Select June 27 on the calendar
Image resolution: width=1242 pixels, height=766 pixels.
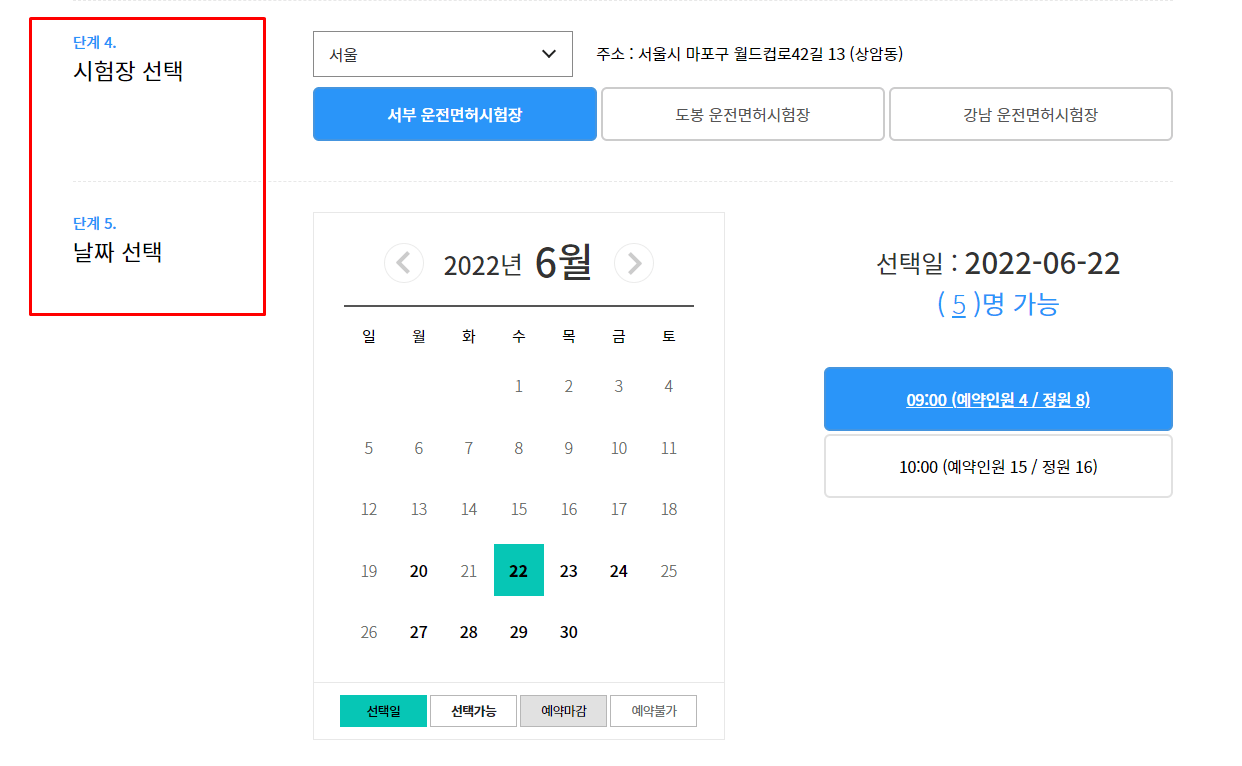[x=418, y=631]
